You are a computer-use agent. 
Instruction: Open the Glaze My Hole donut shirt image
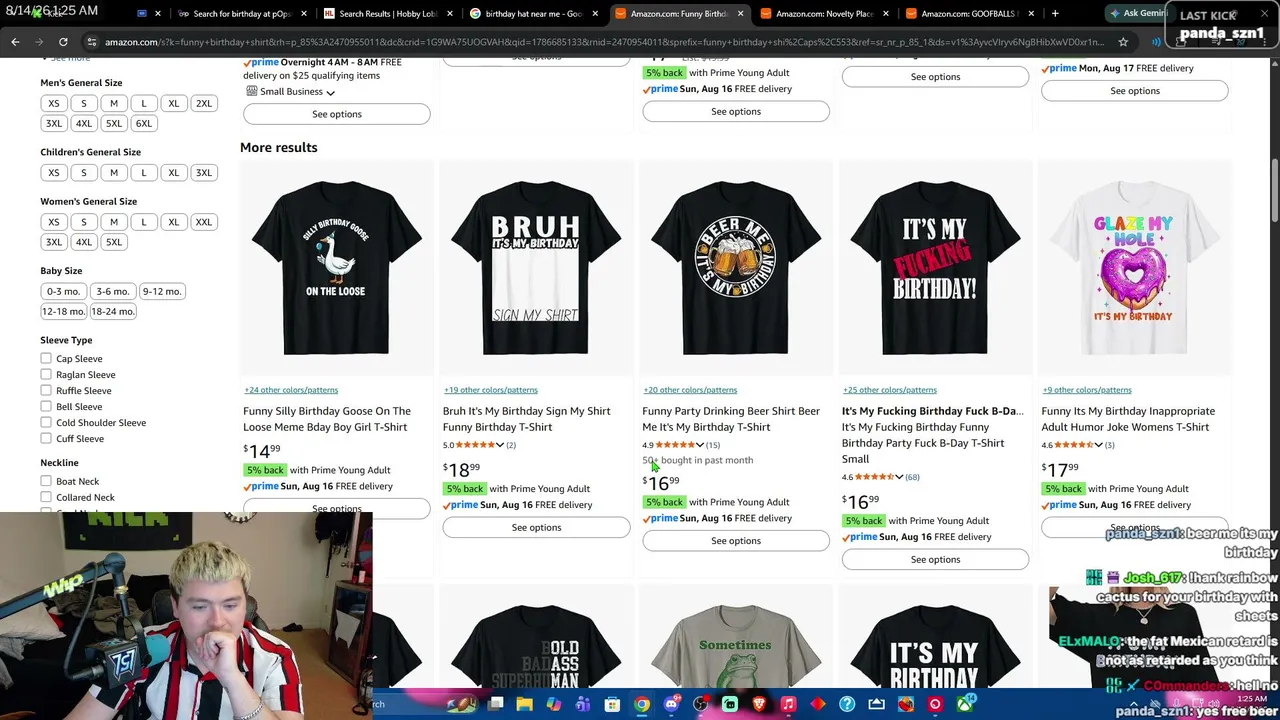(1134, 268)
